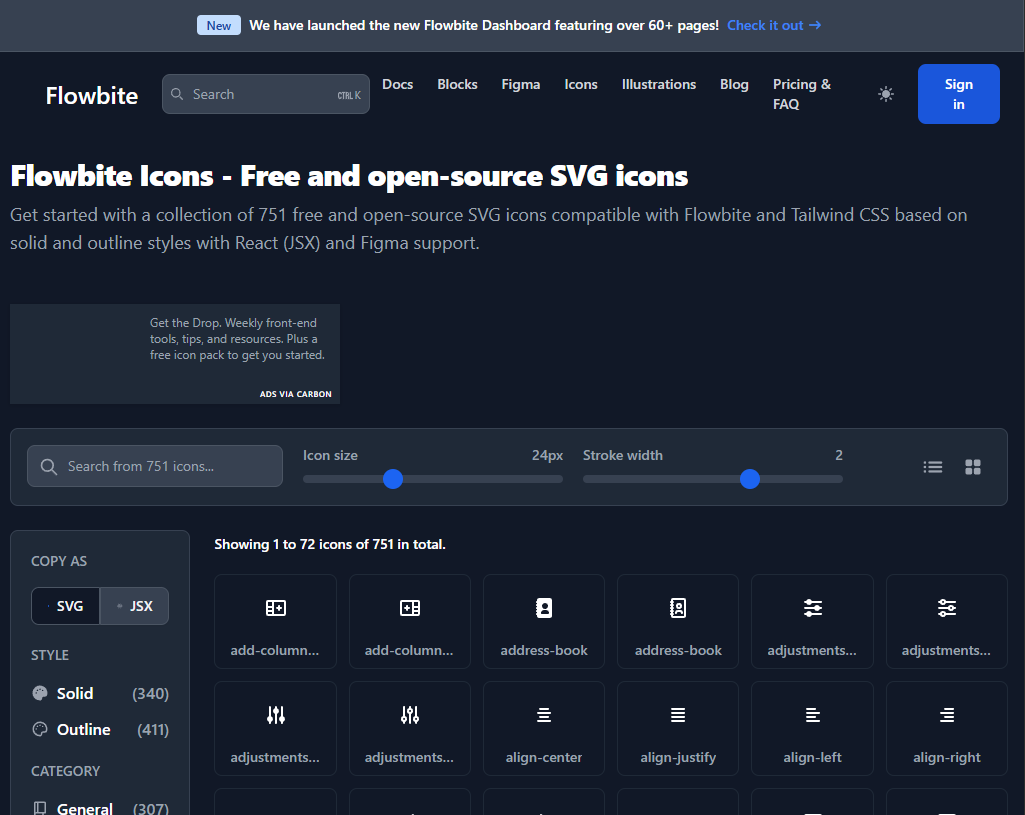Copy the align-justify icon

coord(678,728)
